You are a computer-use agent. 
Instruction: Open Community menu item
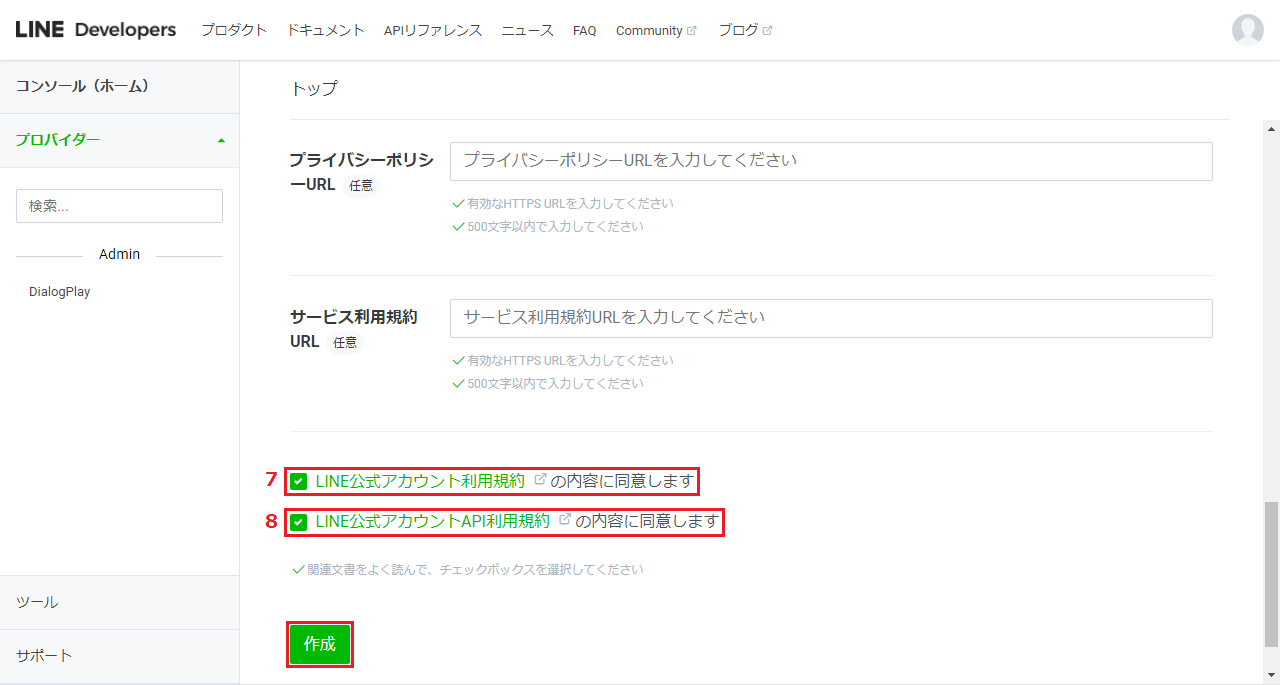[x=649, y=31]
